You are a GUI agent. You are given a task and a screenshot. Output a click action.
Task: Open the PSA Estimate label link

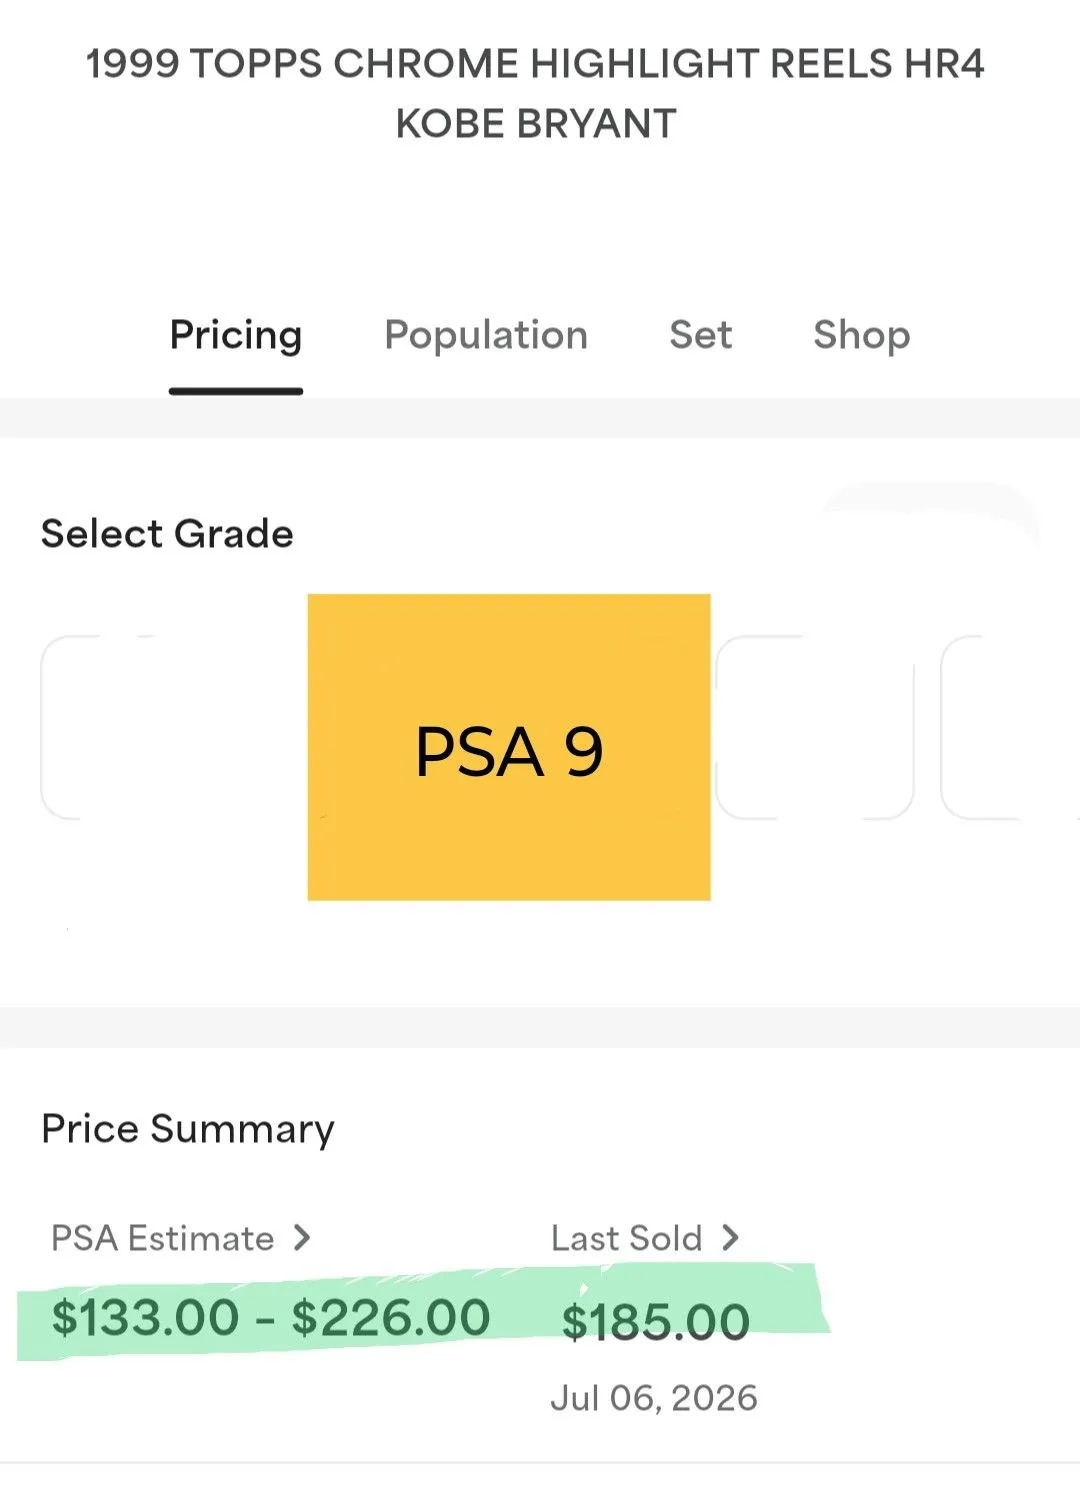[x=163, y=1238]
